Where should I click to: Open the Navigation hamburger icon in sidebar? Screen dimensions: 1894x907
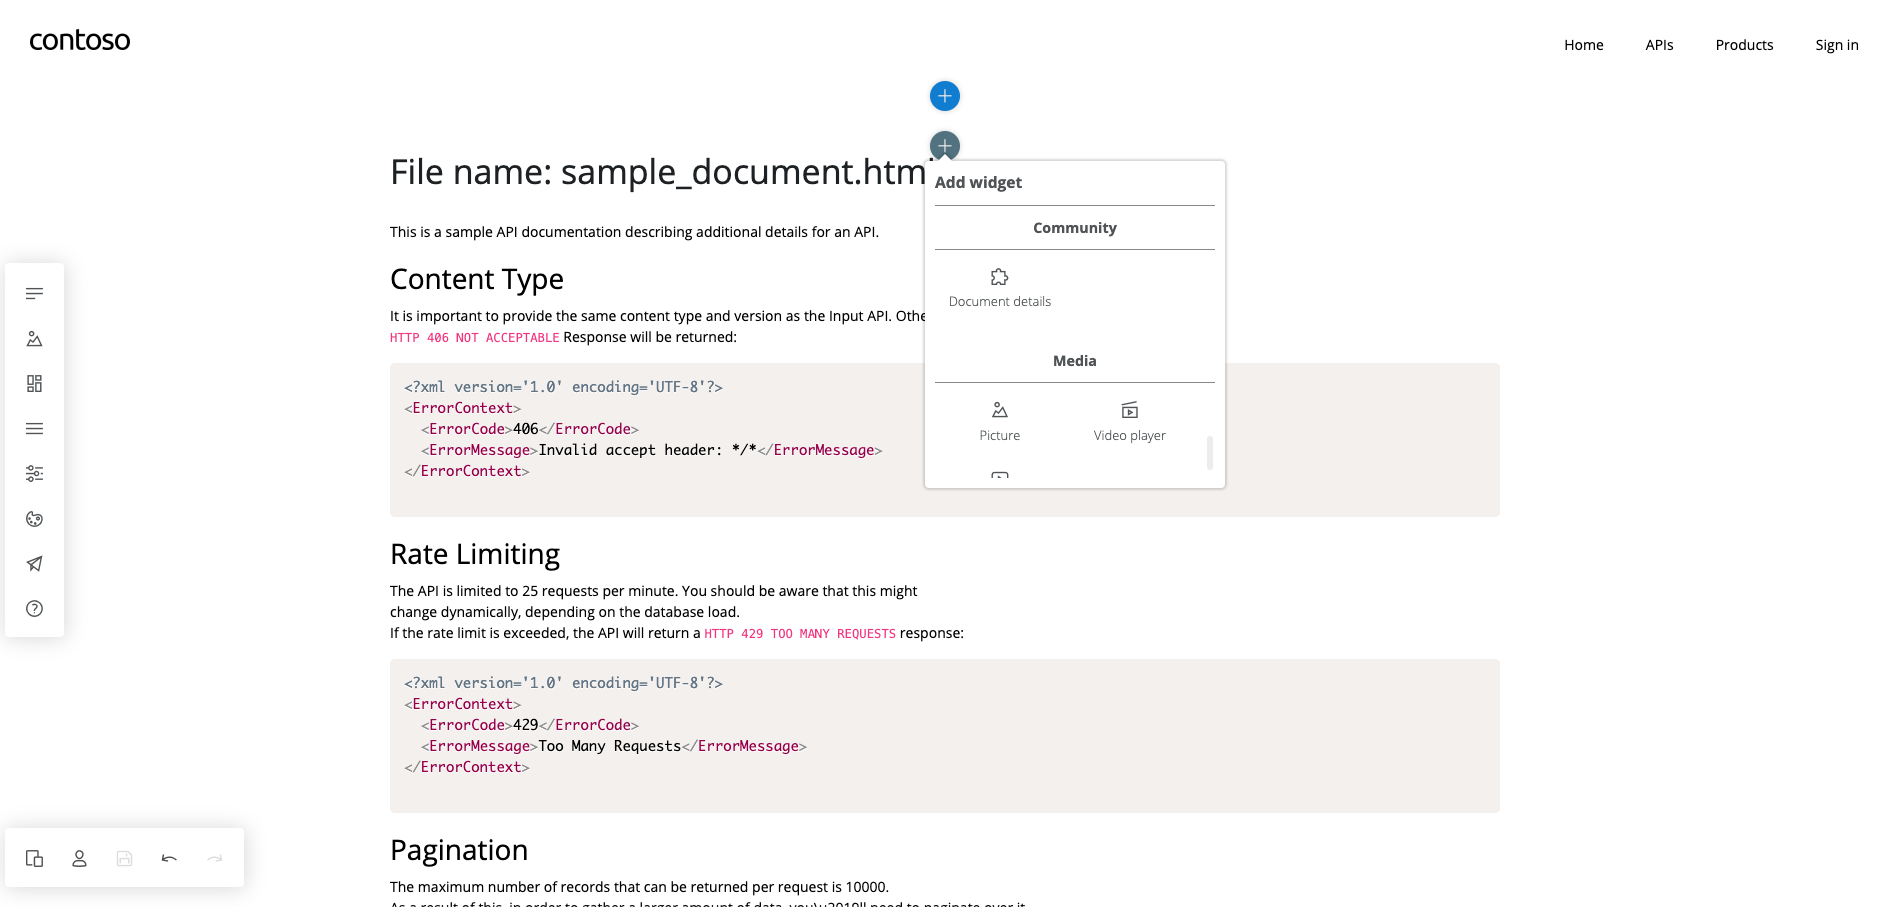coord(34,429)
